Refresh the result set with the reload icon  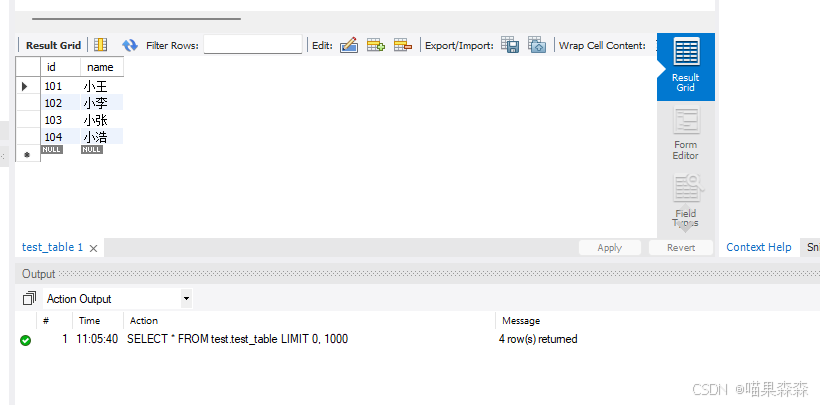tap(130, 46)
